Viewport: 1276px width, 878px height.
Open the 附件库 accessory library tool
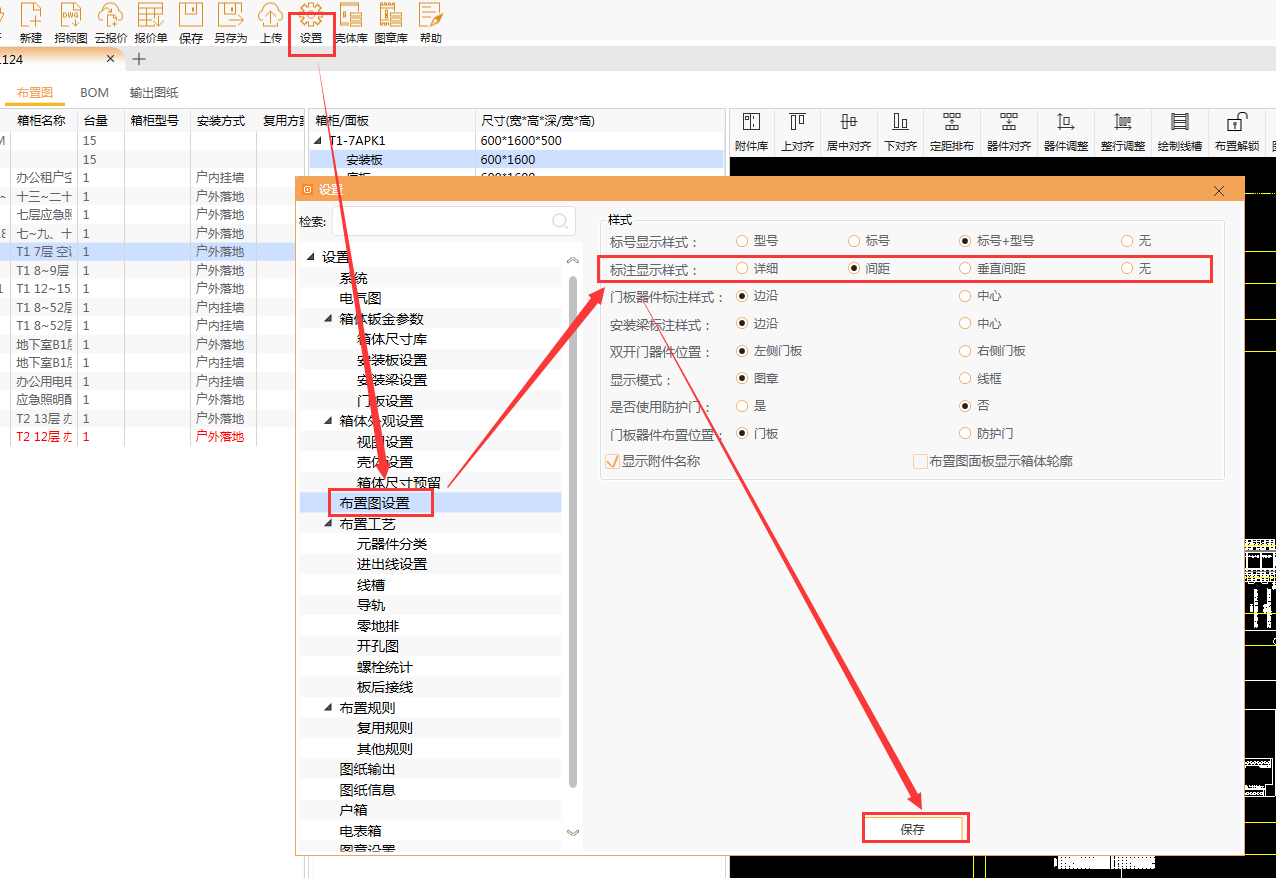[x=751, y=132]
